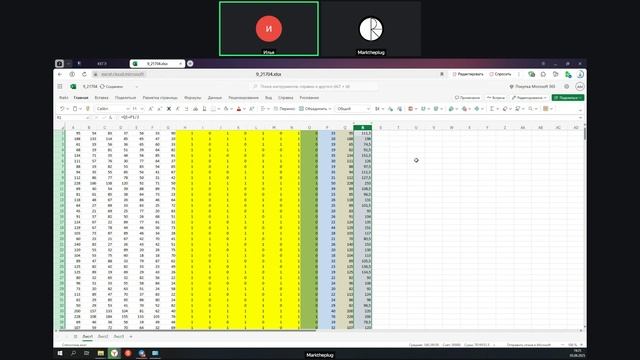Viewport: 640px width, 360px height.
Task: Click the green Поделиться share button
Action: tap(568, 98)
